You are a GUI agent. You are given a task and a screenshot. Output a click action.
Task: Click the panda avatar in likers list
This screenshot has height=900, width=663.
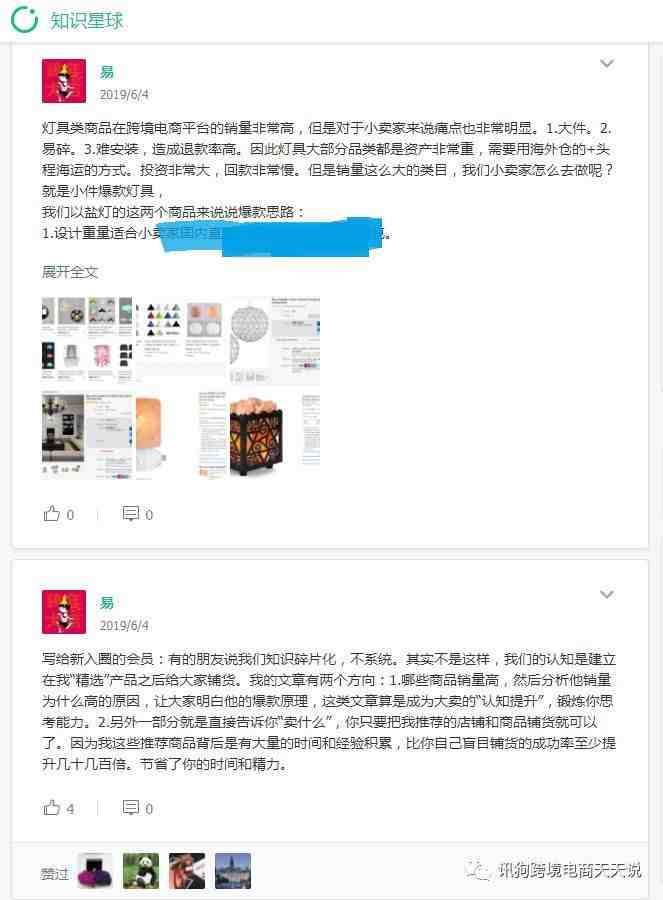(141, 871)
